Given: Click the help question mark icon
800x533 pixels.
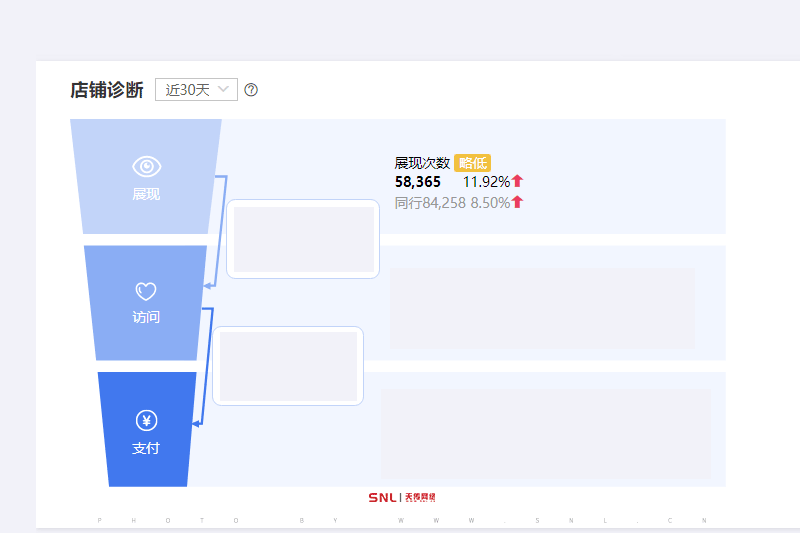Looking at the screenshot, I should [251, 90].
